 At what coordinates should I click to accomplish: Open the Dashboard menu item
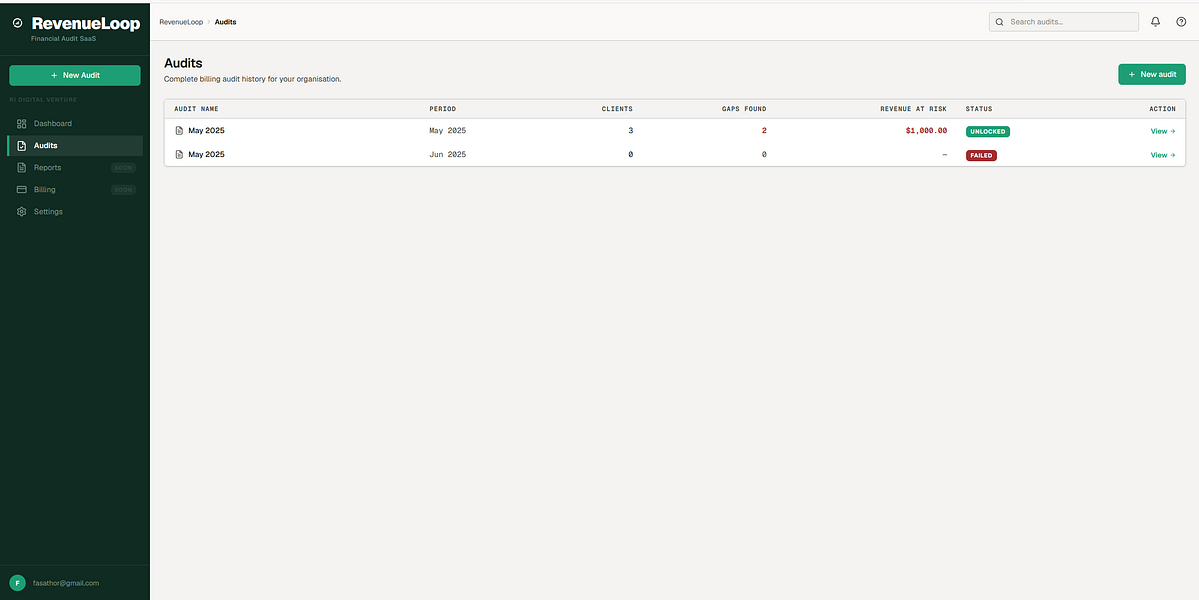75,123
